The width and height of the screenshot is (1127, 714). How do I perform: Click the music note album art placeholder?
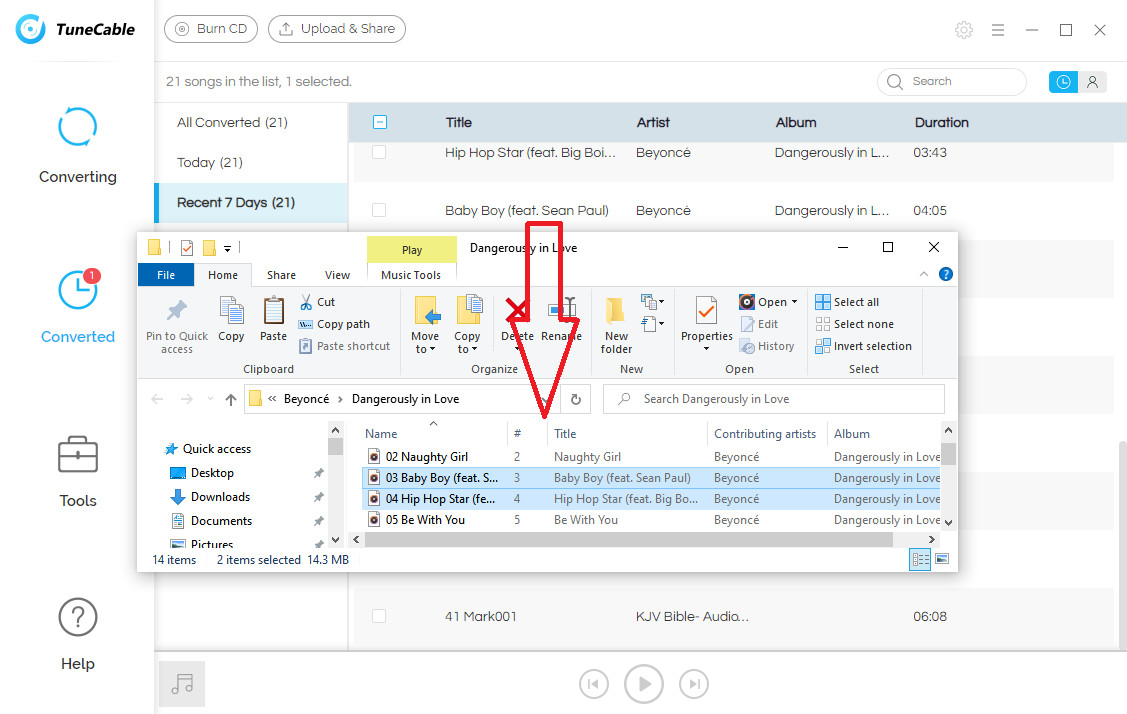click(182, 684)
